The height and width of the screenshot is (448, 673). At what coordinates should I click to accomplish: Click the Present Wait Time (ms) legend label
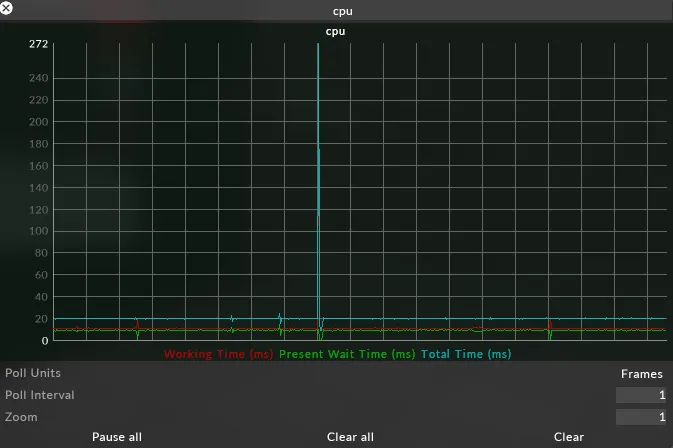tap(347, 354)
